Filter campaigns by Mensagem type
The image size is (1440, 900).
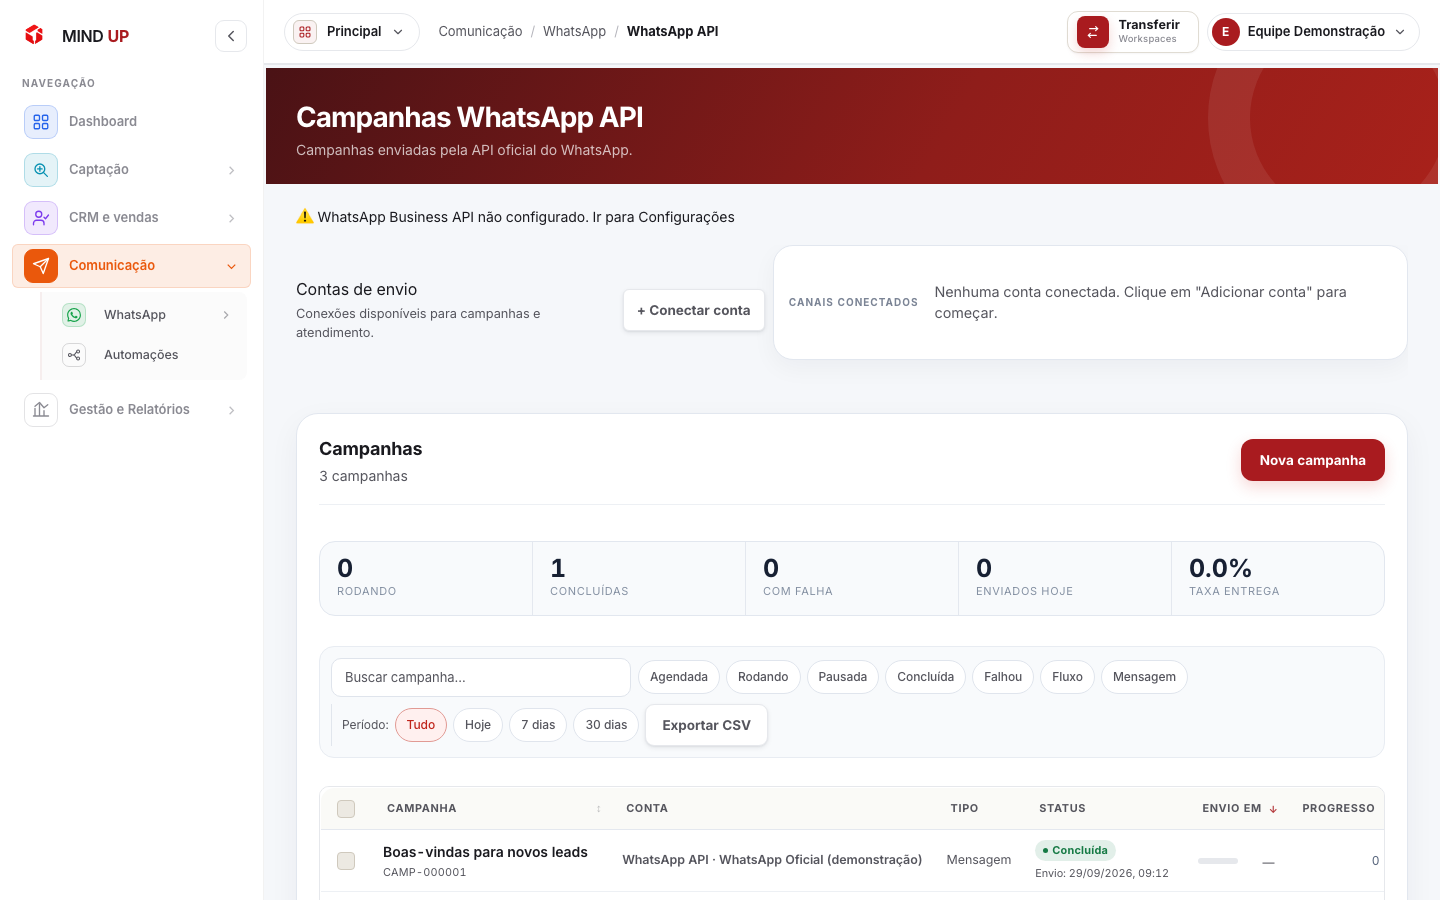click(1144, 677)
